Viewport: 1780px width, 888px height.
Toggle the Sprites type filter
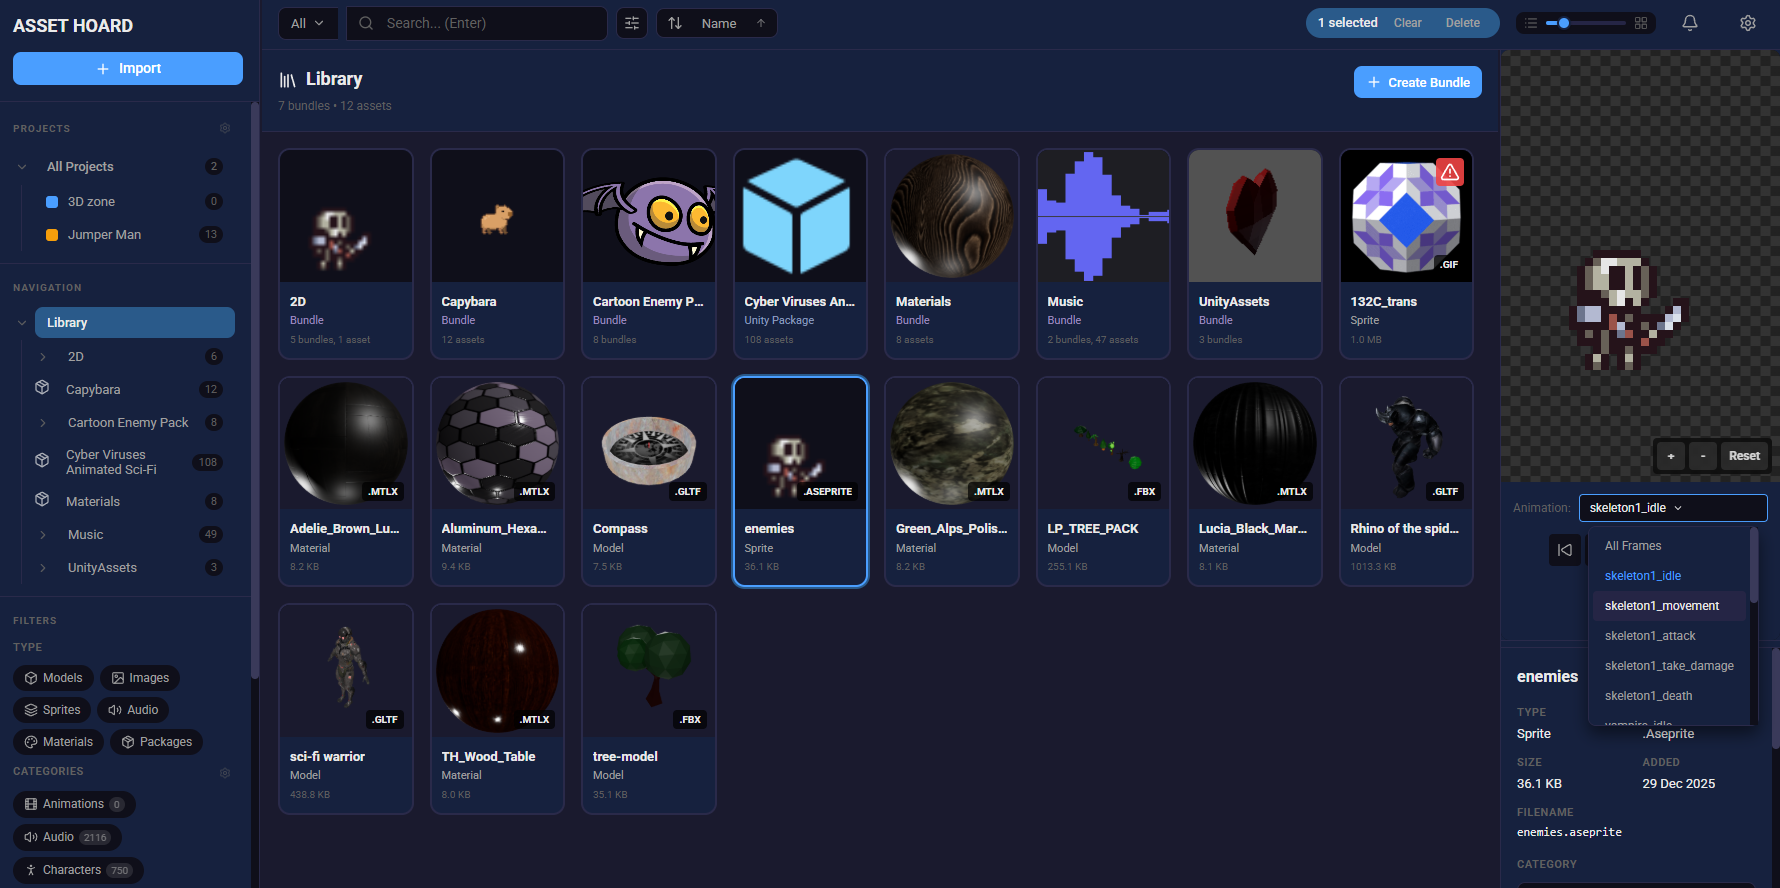tap(52, 710)
